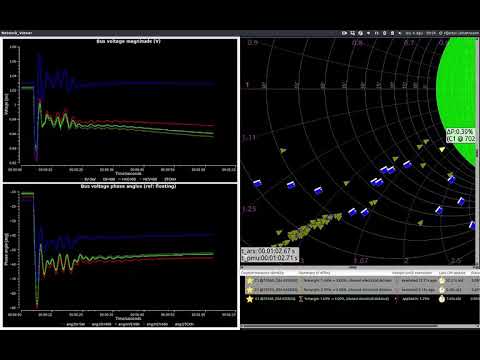The width and height of the screenshot is (480, 360).
Task: Click the hourglass icon in the black table row
Action: pos(301,299)
